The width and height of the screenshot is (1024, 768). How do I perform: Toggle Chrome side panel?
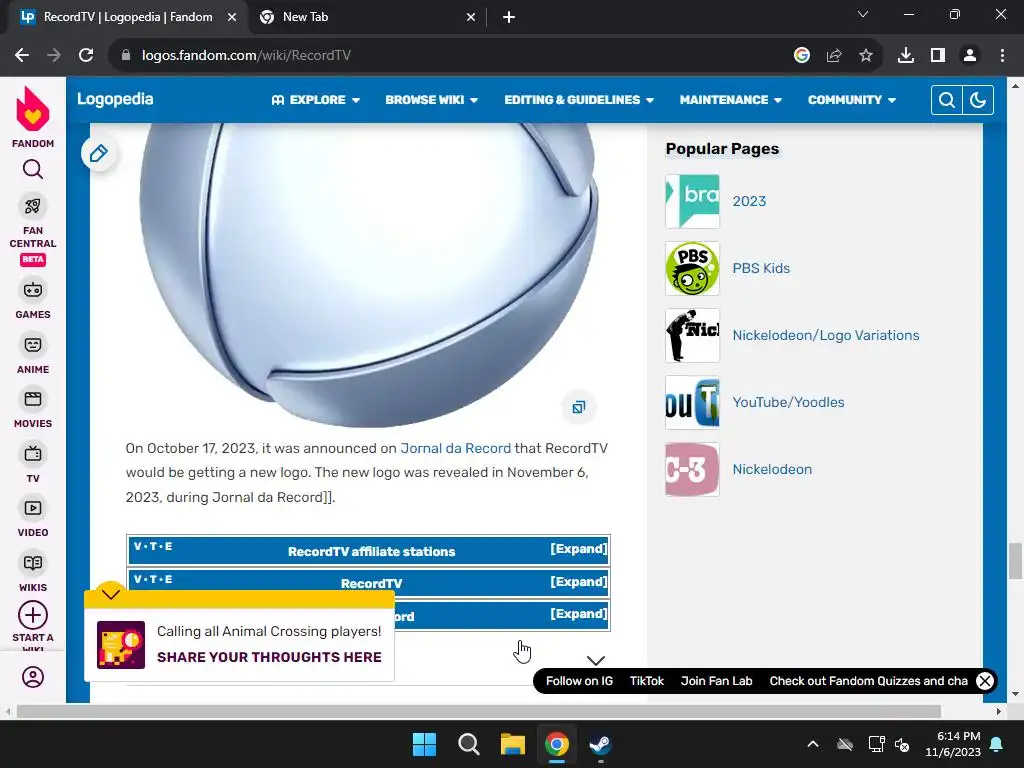tap(938, 56)
